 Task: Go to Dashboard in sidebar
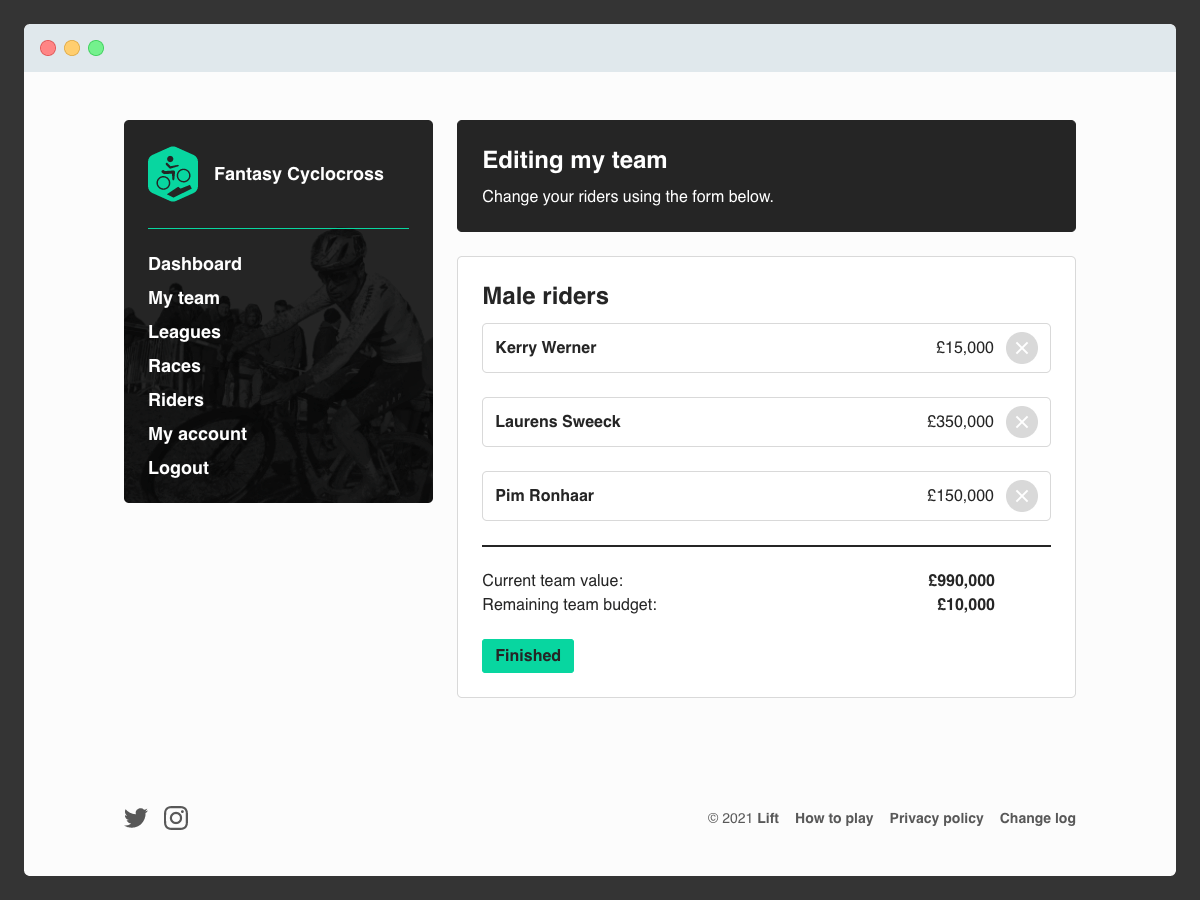195,264
